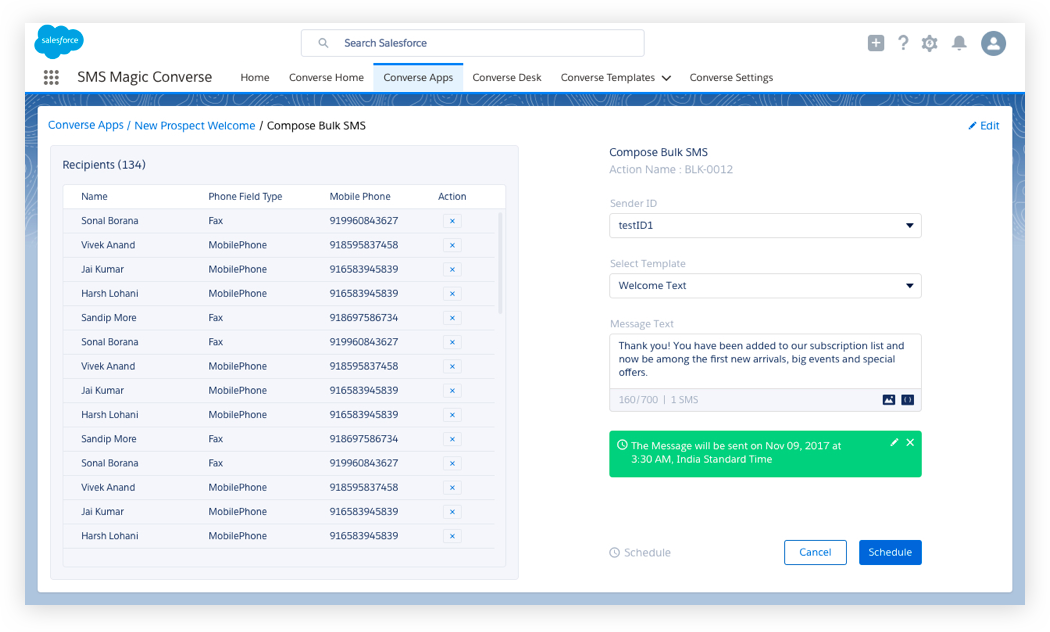Remove the first Vivek Anand recipient
The image size is (1050, 632).
(x=452, y=245)
